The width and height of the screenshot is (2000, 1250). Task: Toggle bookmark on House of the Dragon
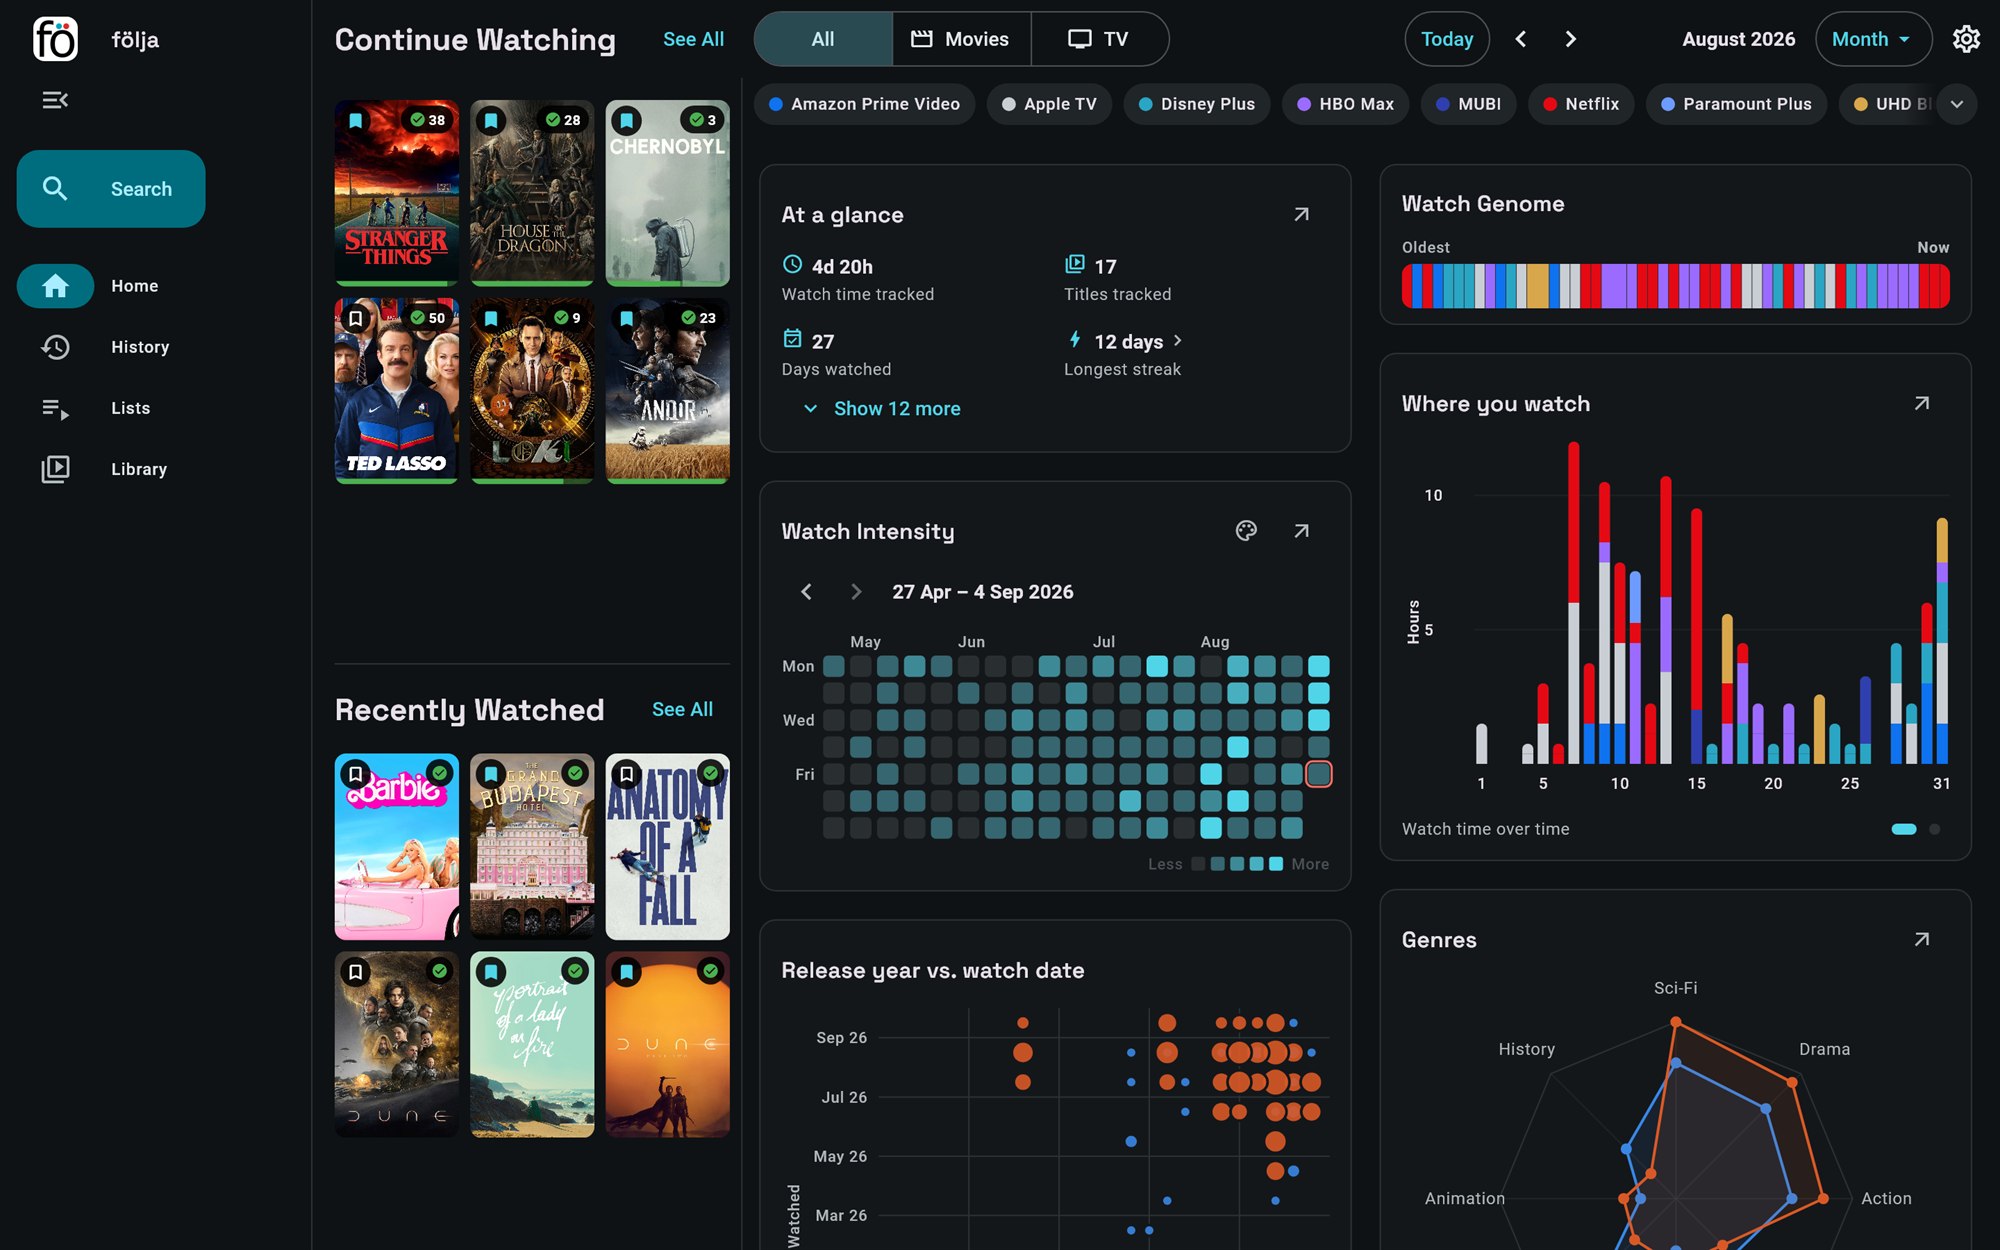coord(491,120)
